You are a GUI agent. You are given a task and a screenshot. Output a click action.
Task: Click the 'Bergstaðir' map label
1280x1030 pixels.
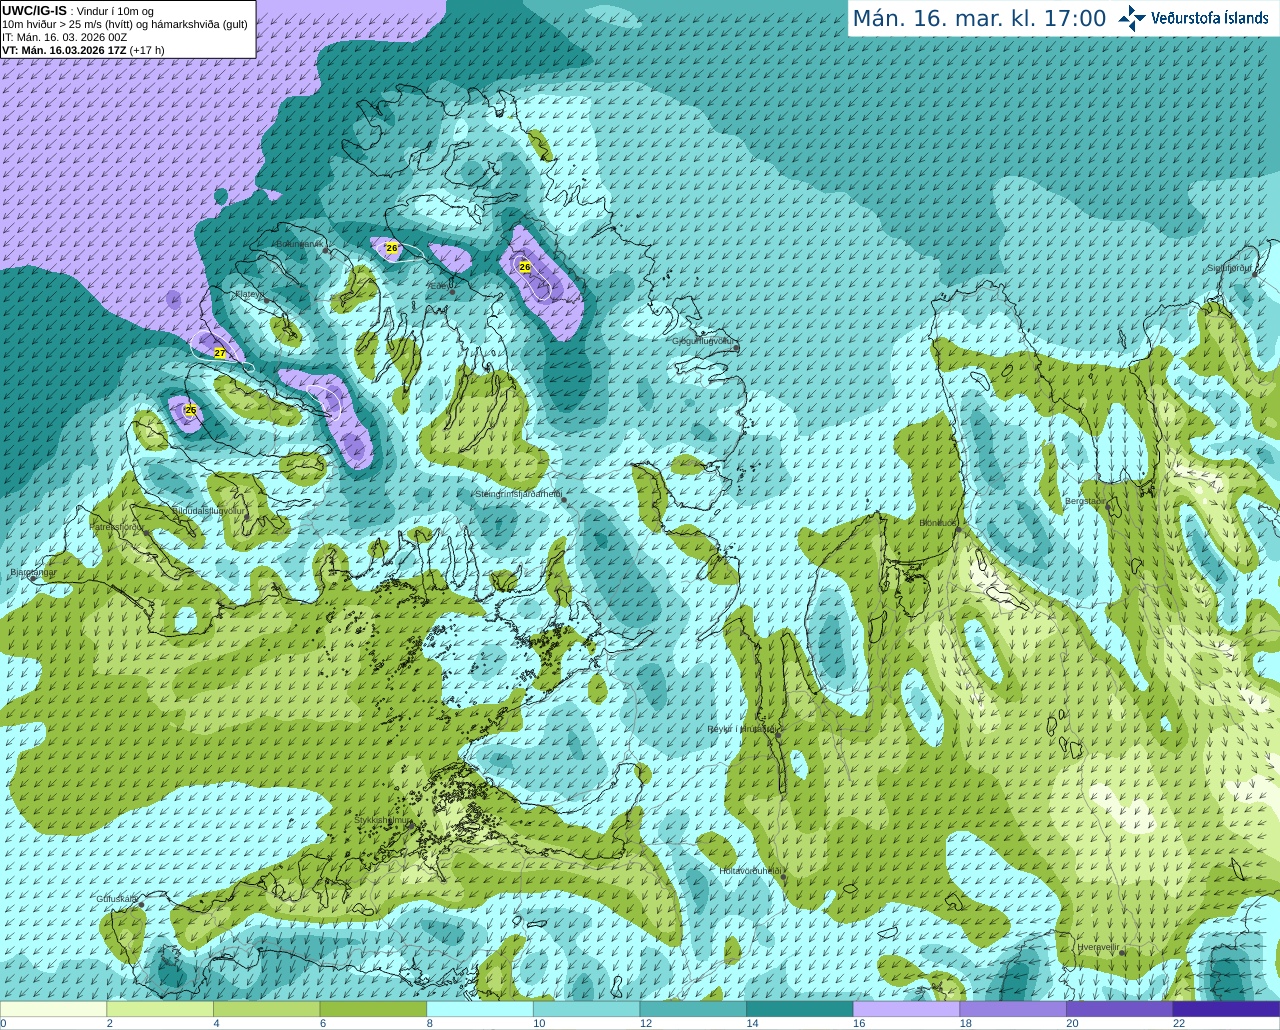pos(1087,501)
